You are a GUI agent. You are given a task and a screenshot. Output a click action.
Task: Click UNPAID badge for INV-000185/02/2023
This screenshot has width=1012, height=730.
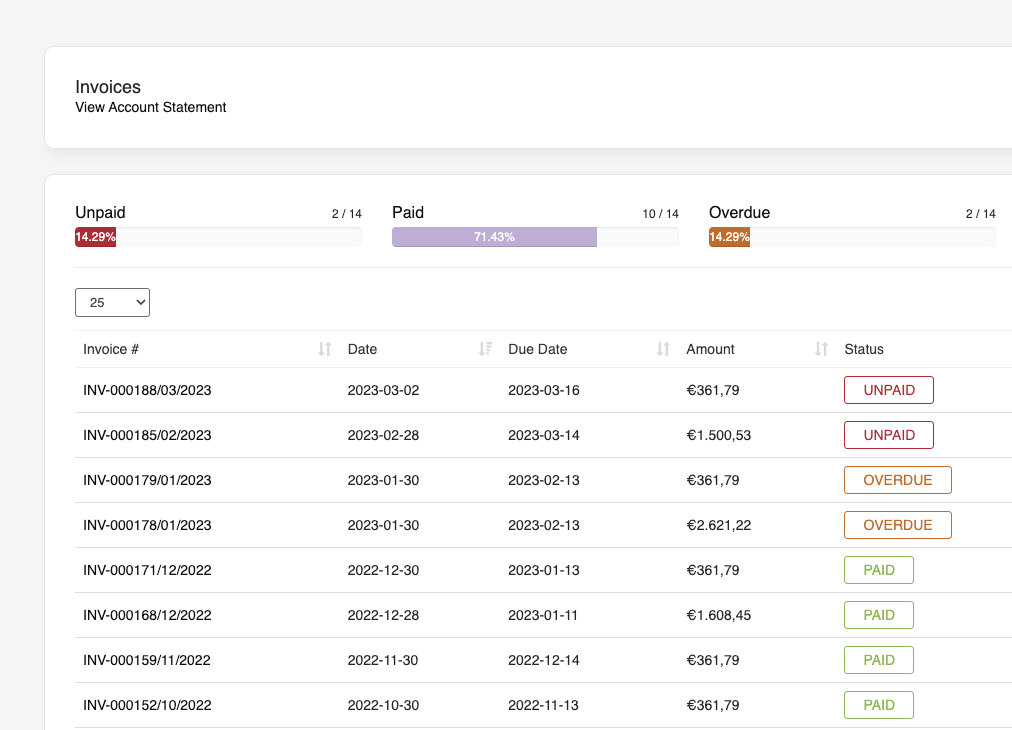click(889, 435)
